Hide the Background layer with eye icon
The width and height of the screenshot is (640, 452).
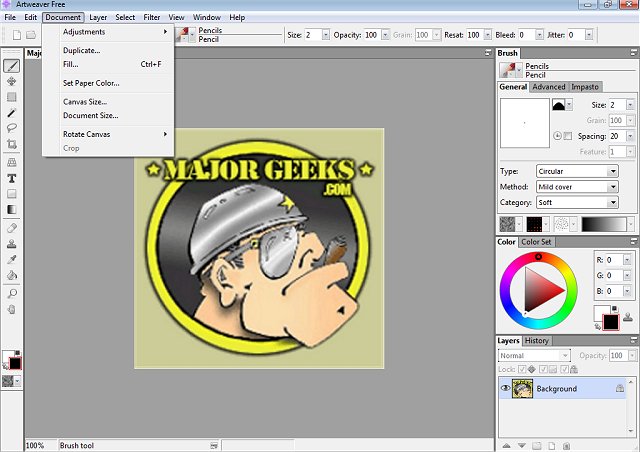point(505,389)
